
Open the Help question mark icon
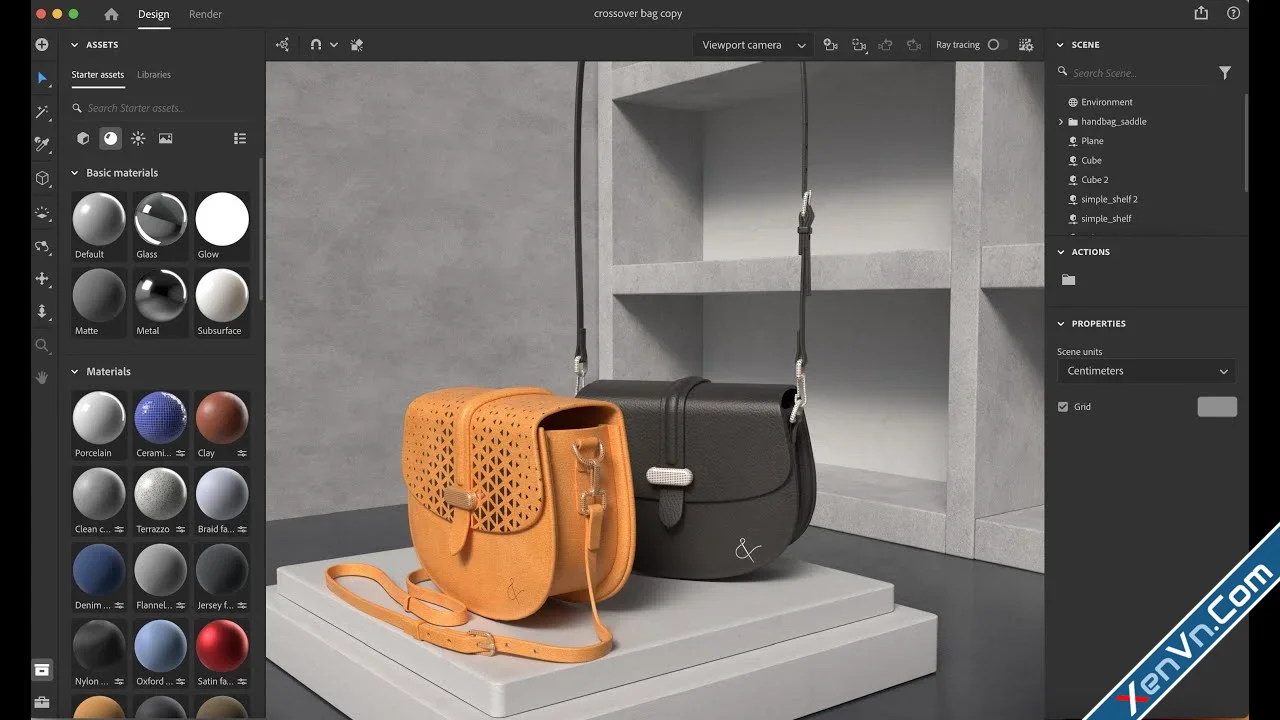[x=1231, y=13]
